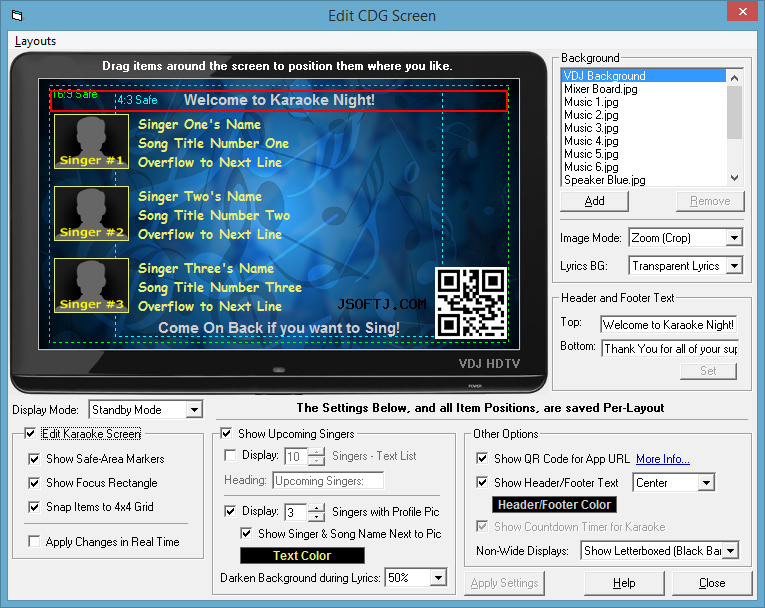Screen dimensions: 765x608
Task: Decrease Profile Pic singers count stepper
Action: (x=317, y=516)
